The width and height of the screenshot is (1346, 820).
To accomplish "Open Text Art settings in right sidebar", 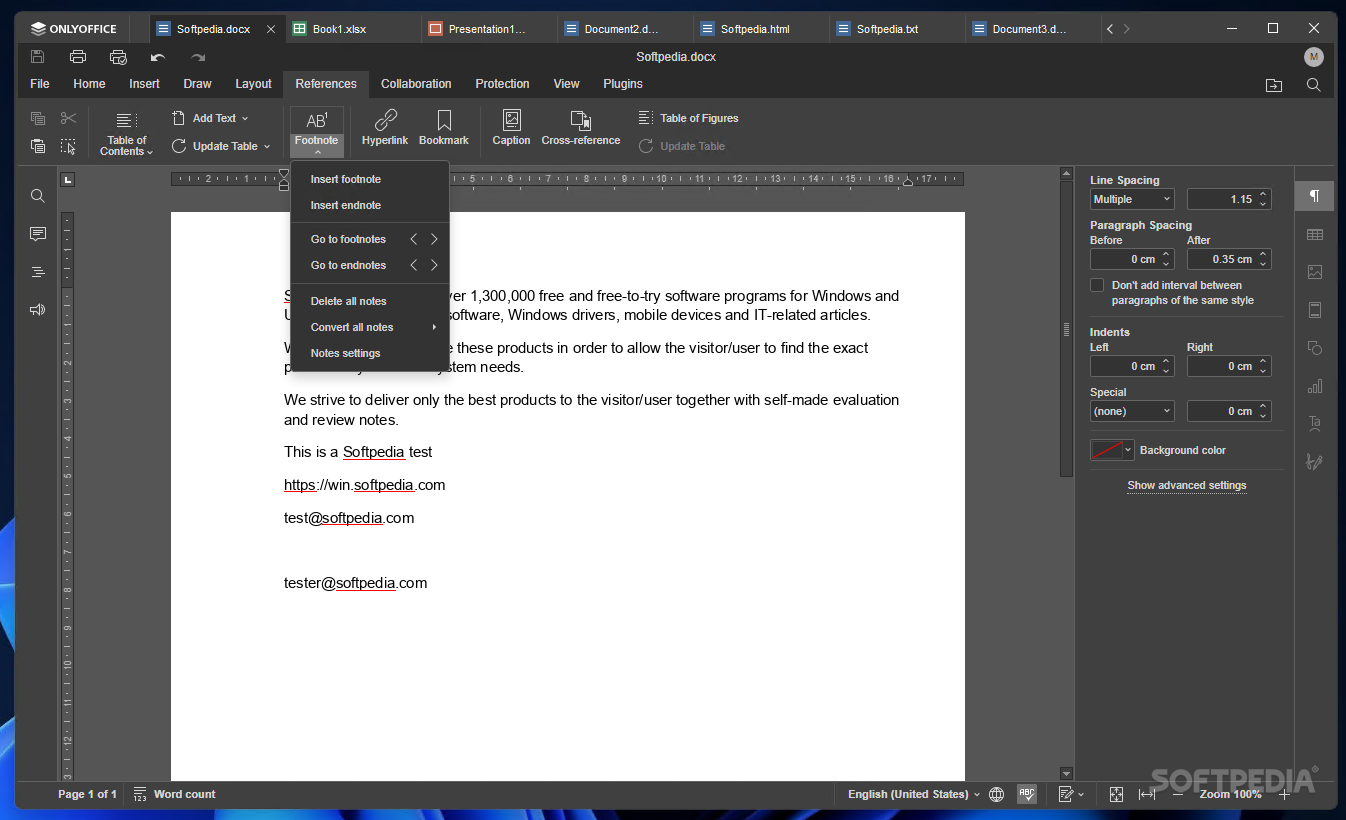I will [x=1315, y=424].
